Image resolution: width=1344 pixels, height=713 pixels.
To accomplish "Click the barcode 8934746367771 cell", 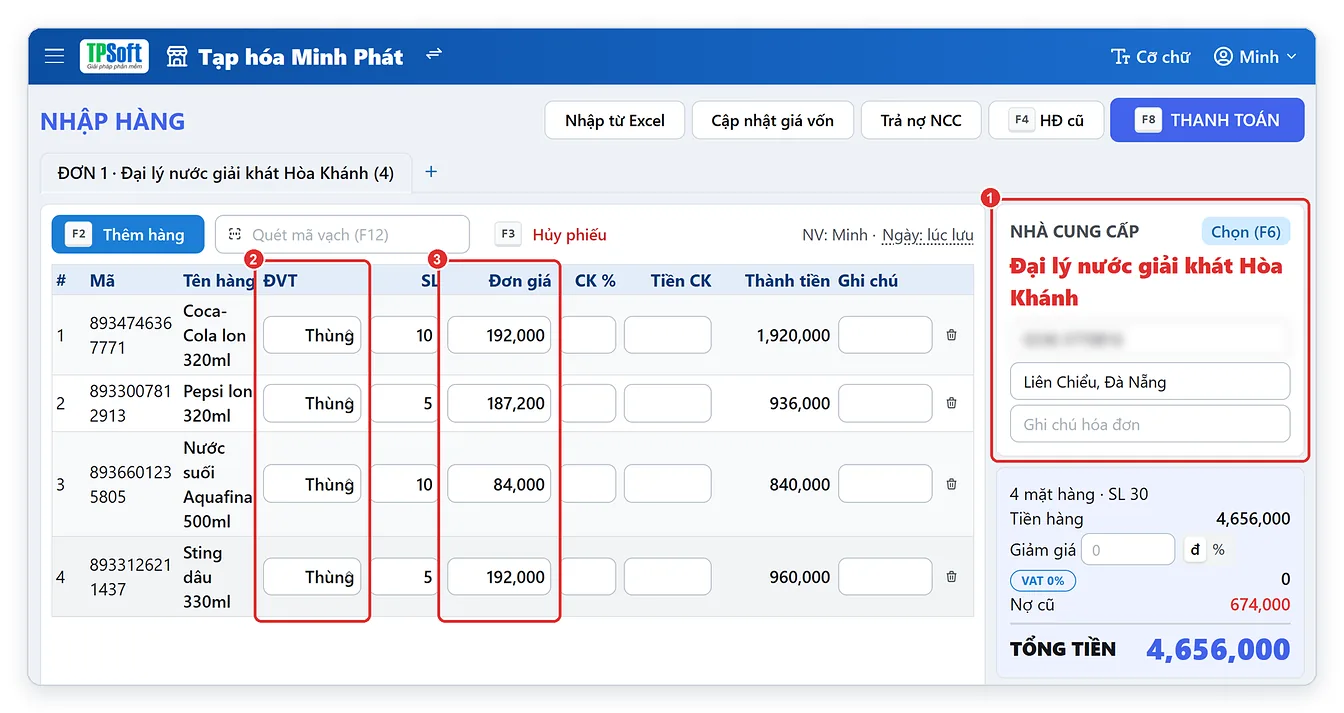I will (130, 336).
